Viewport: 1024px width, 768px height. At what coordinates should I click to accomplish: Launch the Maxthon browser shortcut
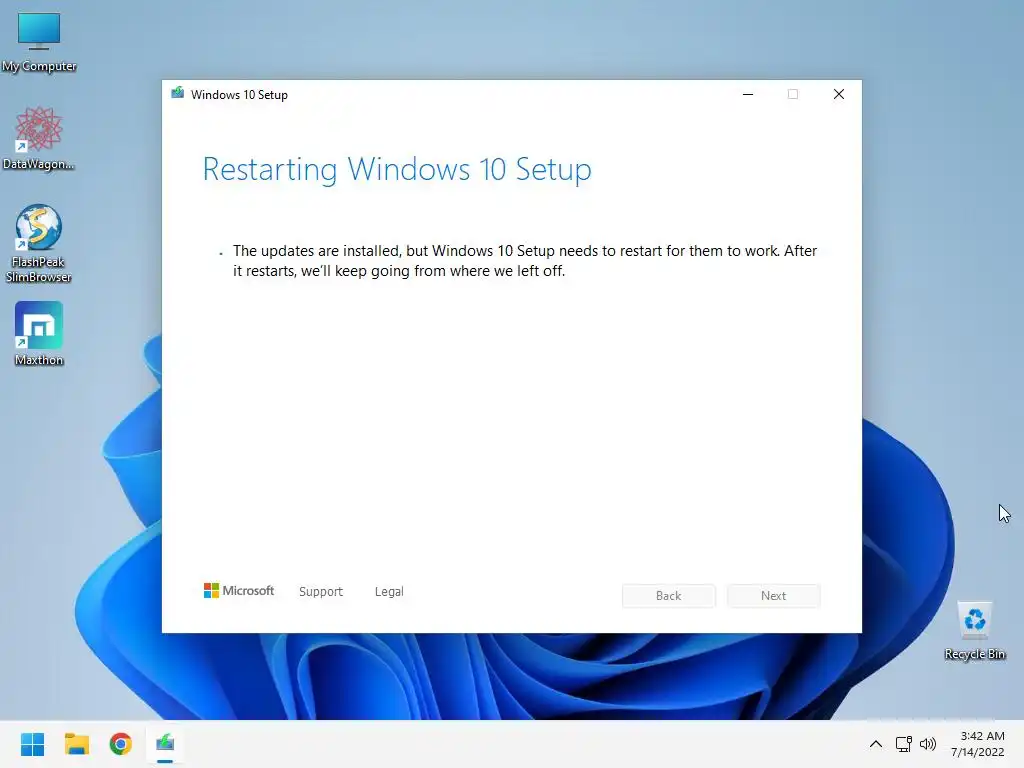tap(39, 334)
